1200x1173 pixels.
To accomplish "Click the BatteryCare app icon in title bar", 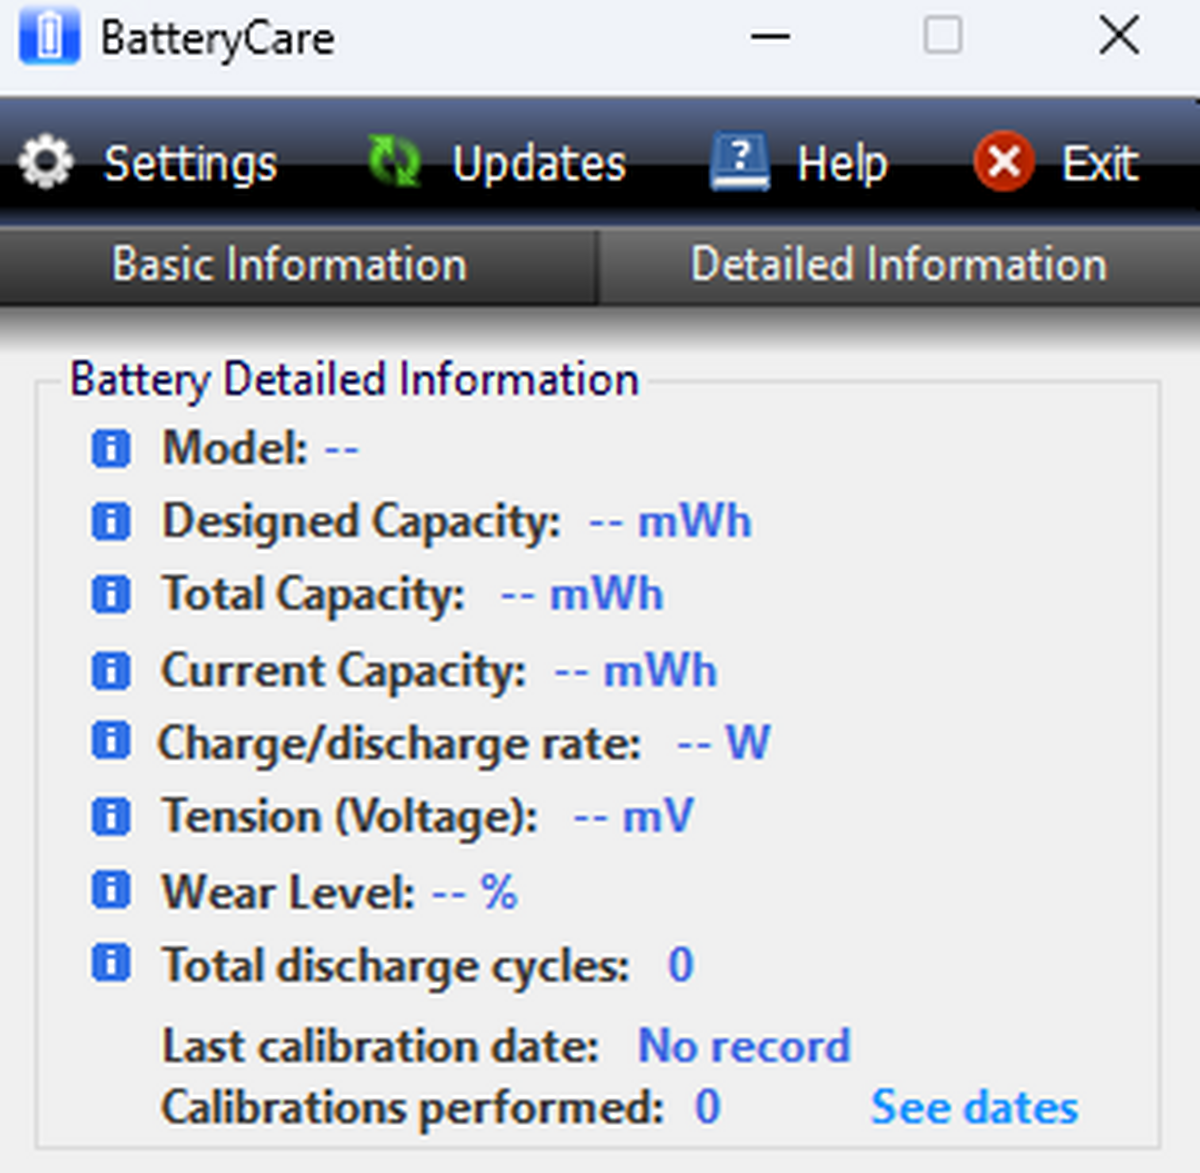I will [49, 37].
